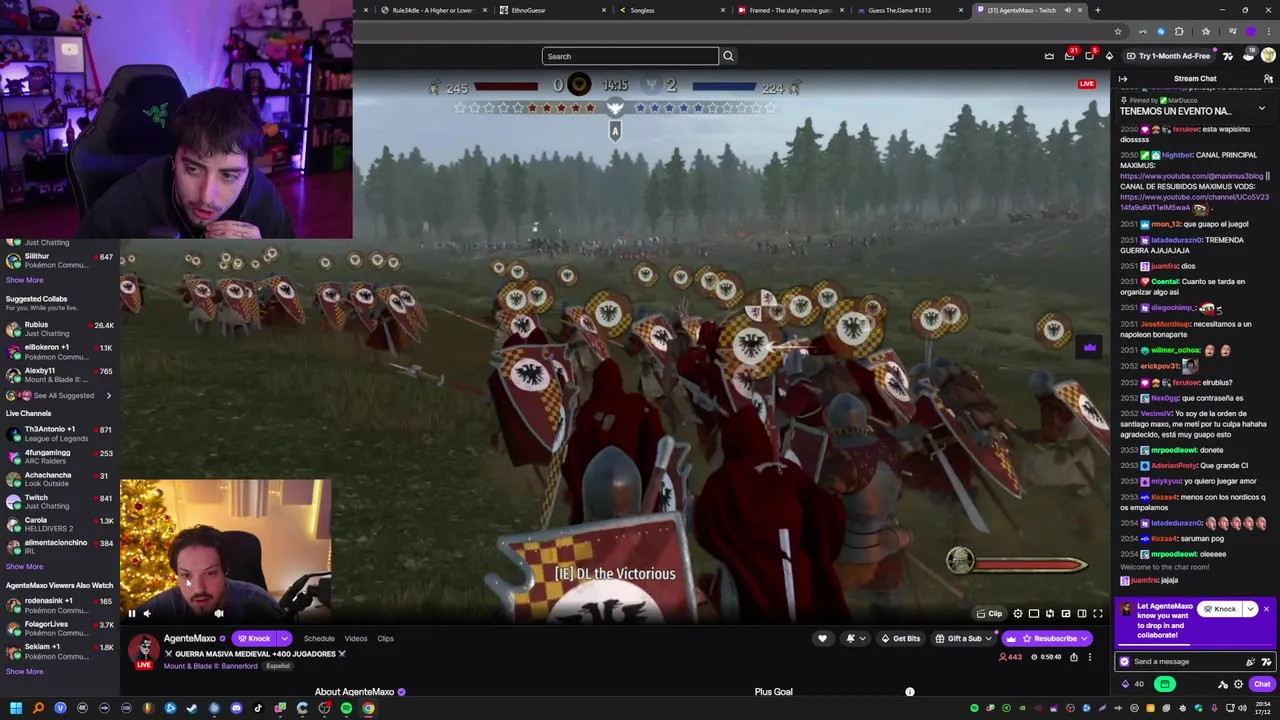Open Windows Start menu
Viewport: 1280px width, 720px height.
click(x=16, y=708)
